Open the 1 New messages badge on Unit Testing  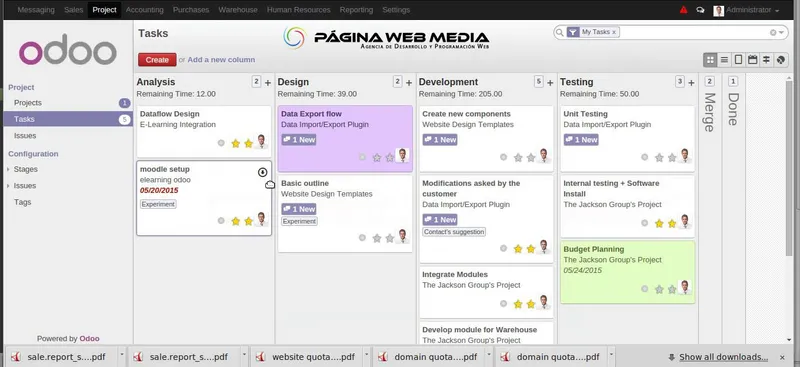581,140
